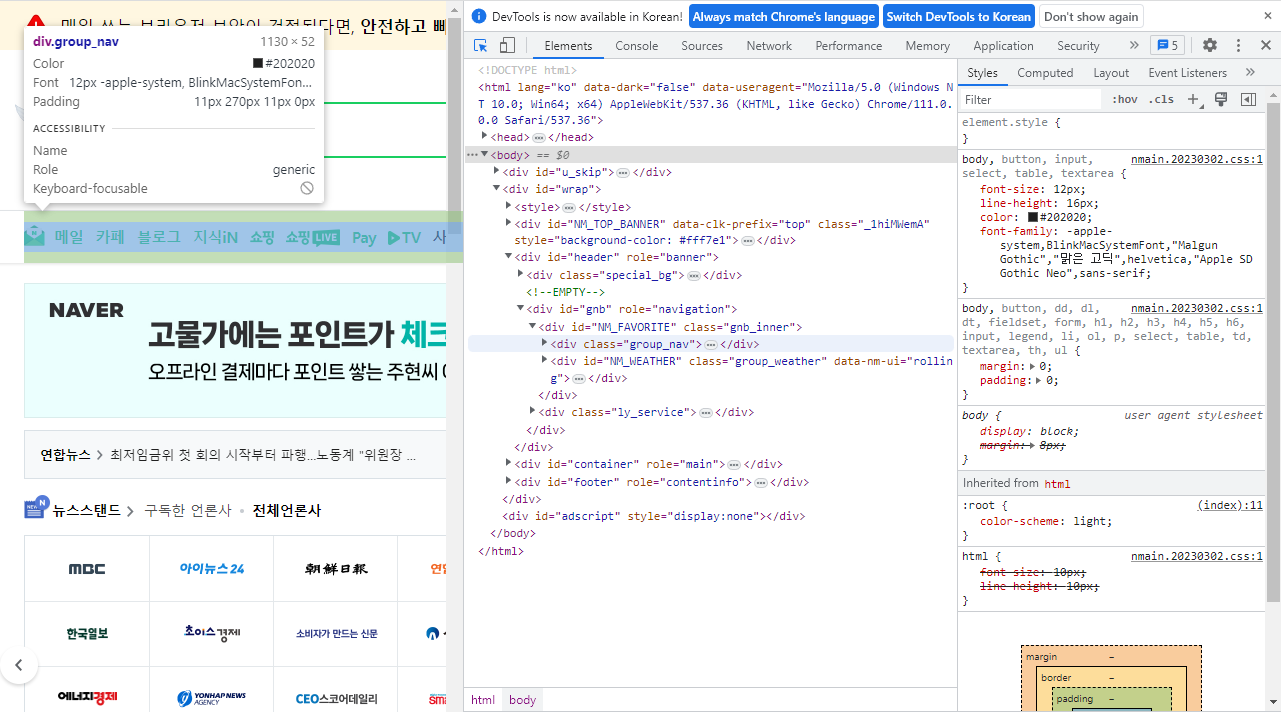Add a new style rule plus icon
1281x712 pixels.
(1192, 99)
